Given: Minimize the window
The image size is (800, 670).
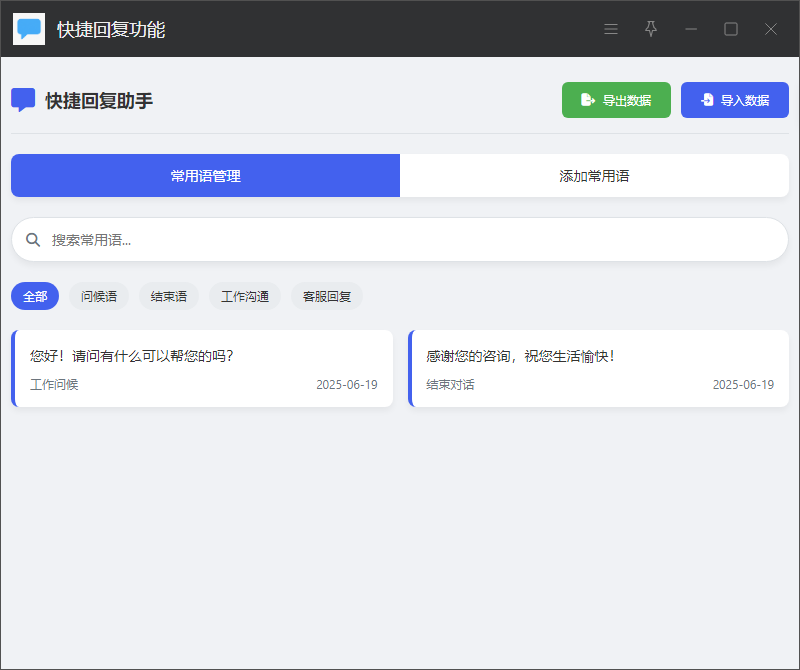Looking at the screenshot, I should pyautogui.click(x=691, y=29).
